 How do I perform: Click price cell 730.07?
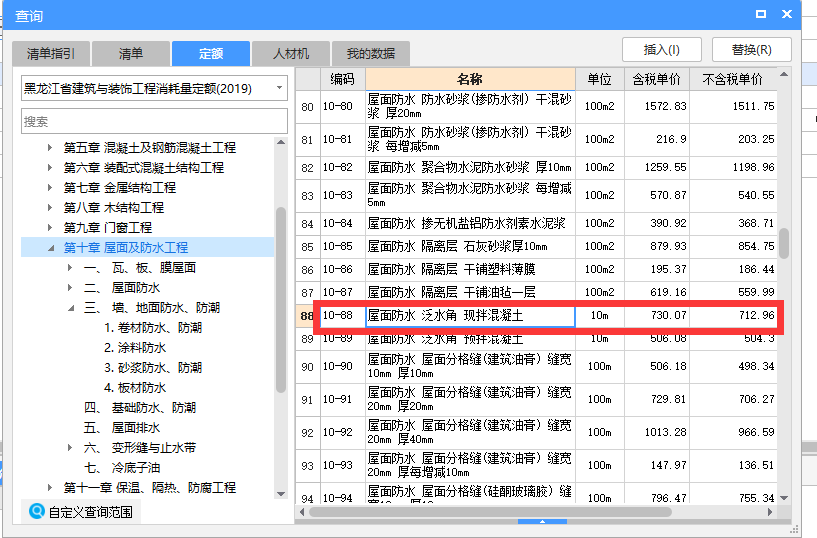click(x=657, y=316)
